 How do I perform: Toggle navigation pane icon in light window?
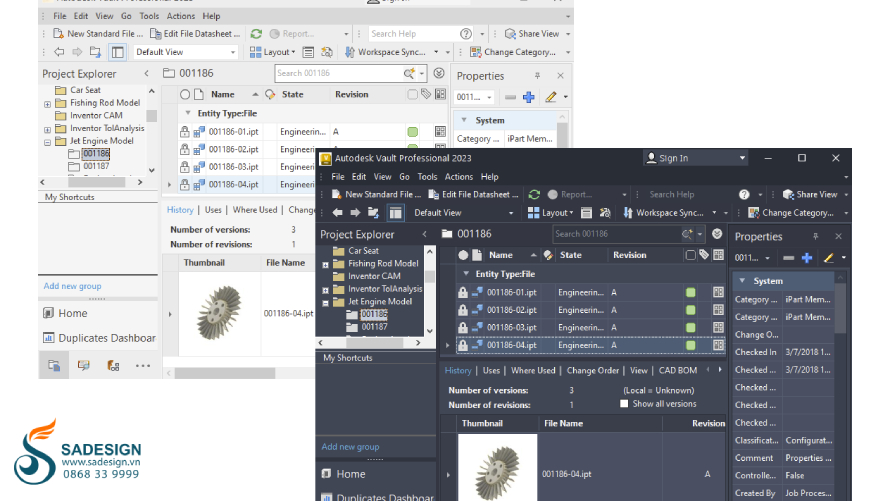(x=117, y=52)
